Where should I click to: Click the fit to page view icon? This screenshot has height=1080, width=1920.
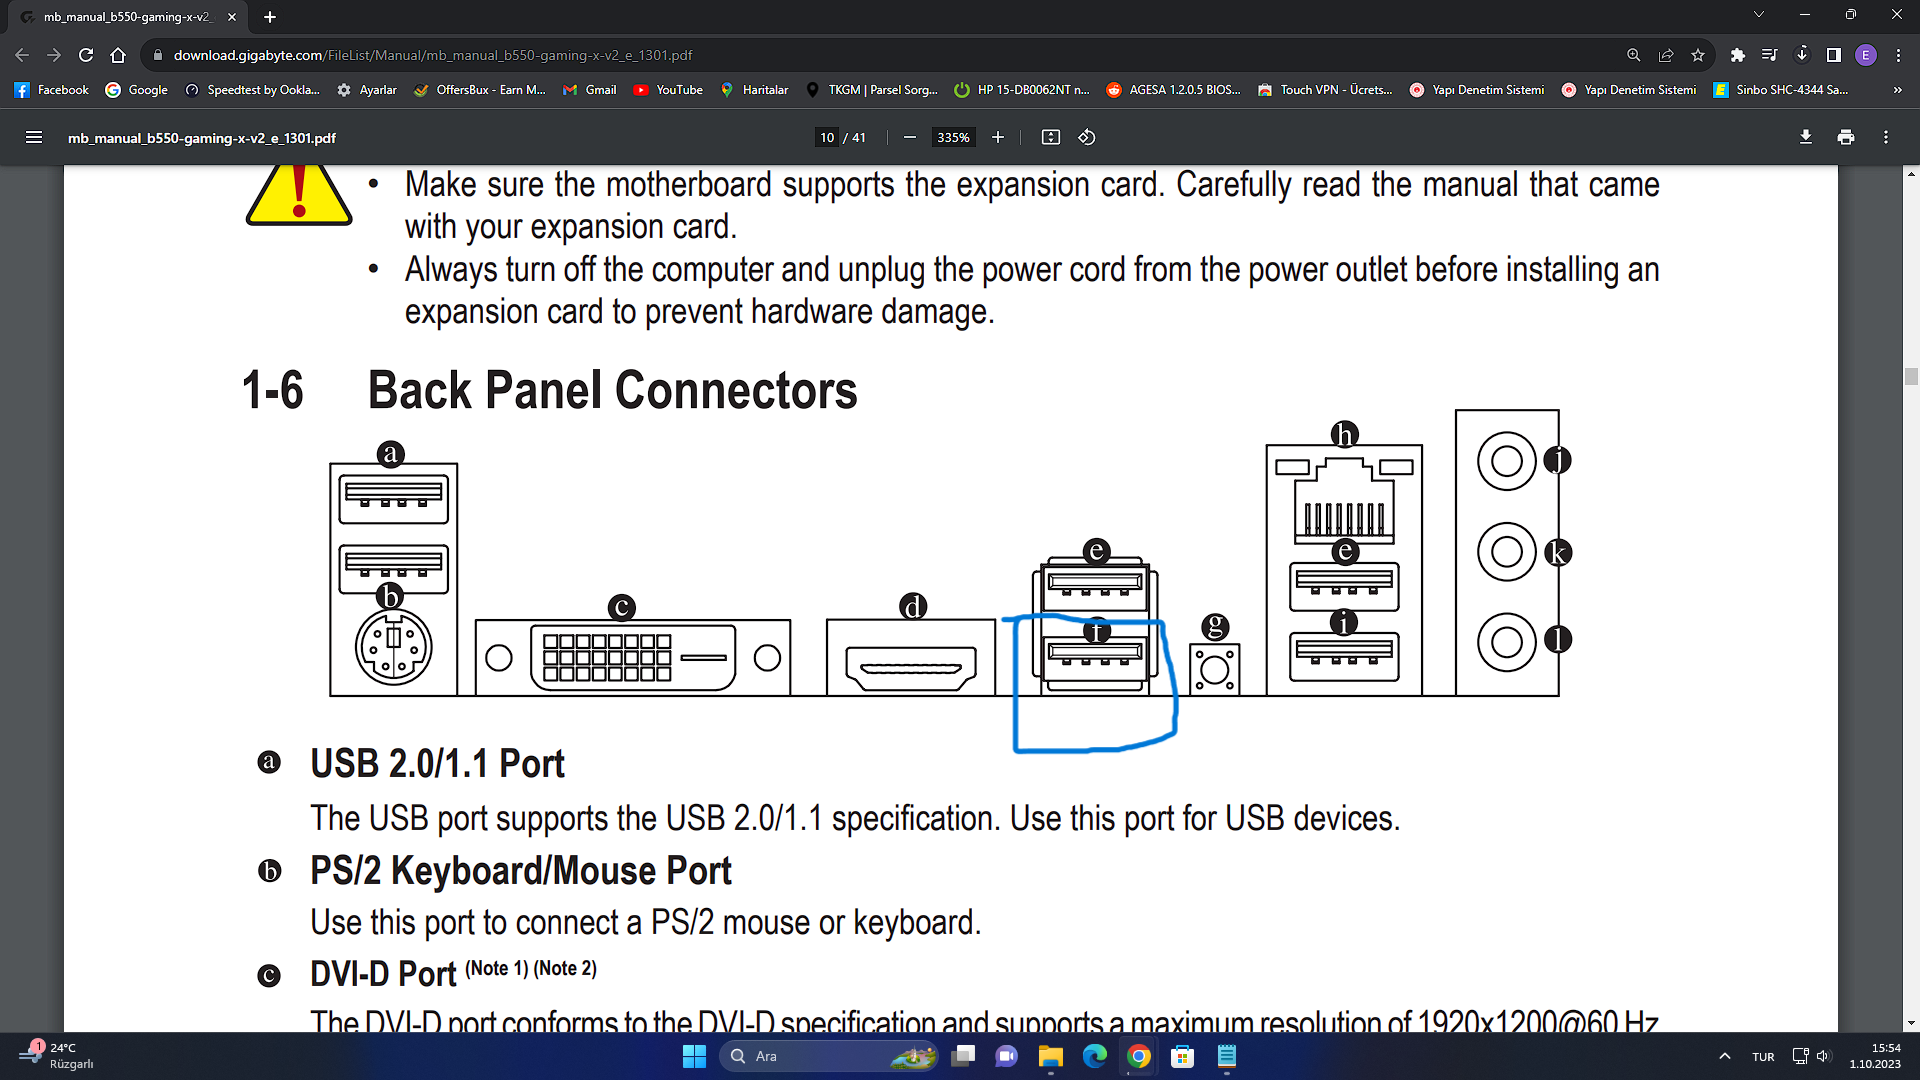(x=1051, y=137)
